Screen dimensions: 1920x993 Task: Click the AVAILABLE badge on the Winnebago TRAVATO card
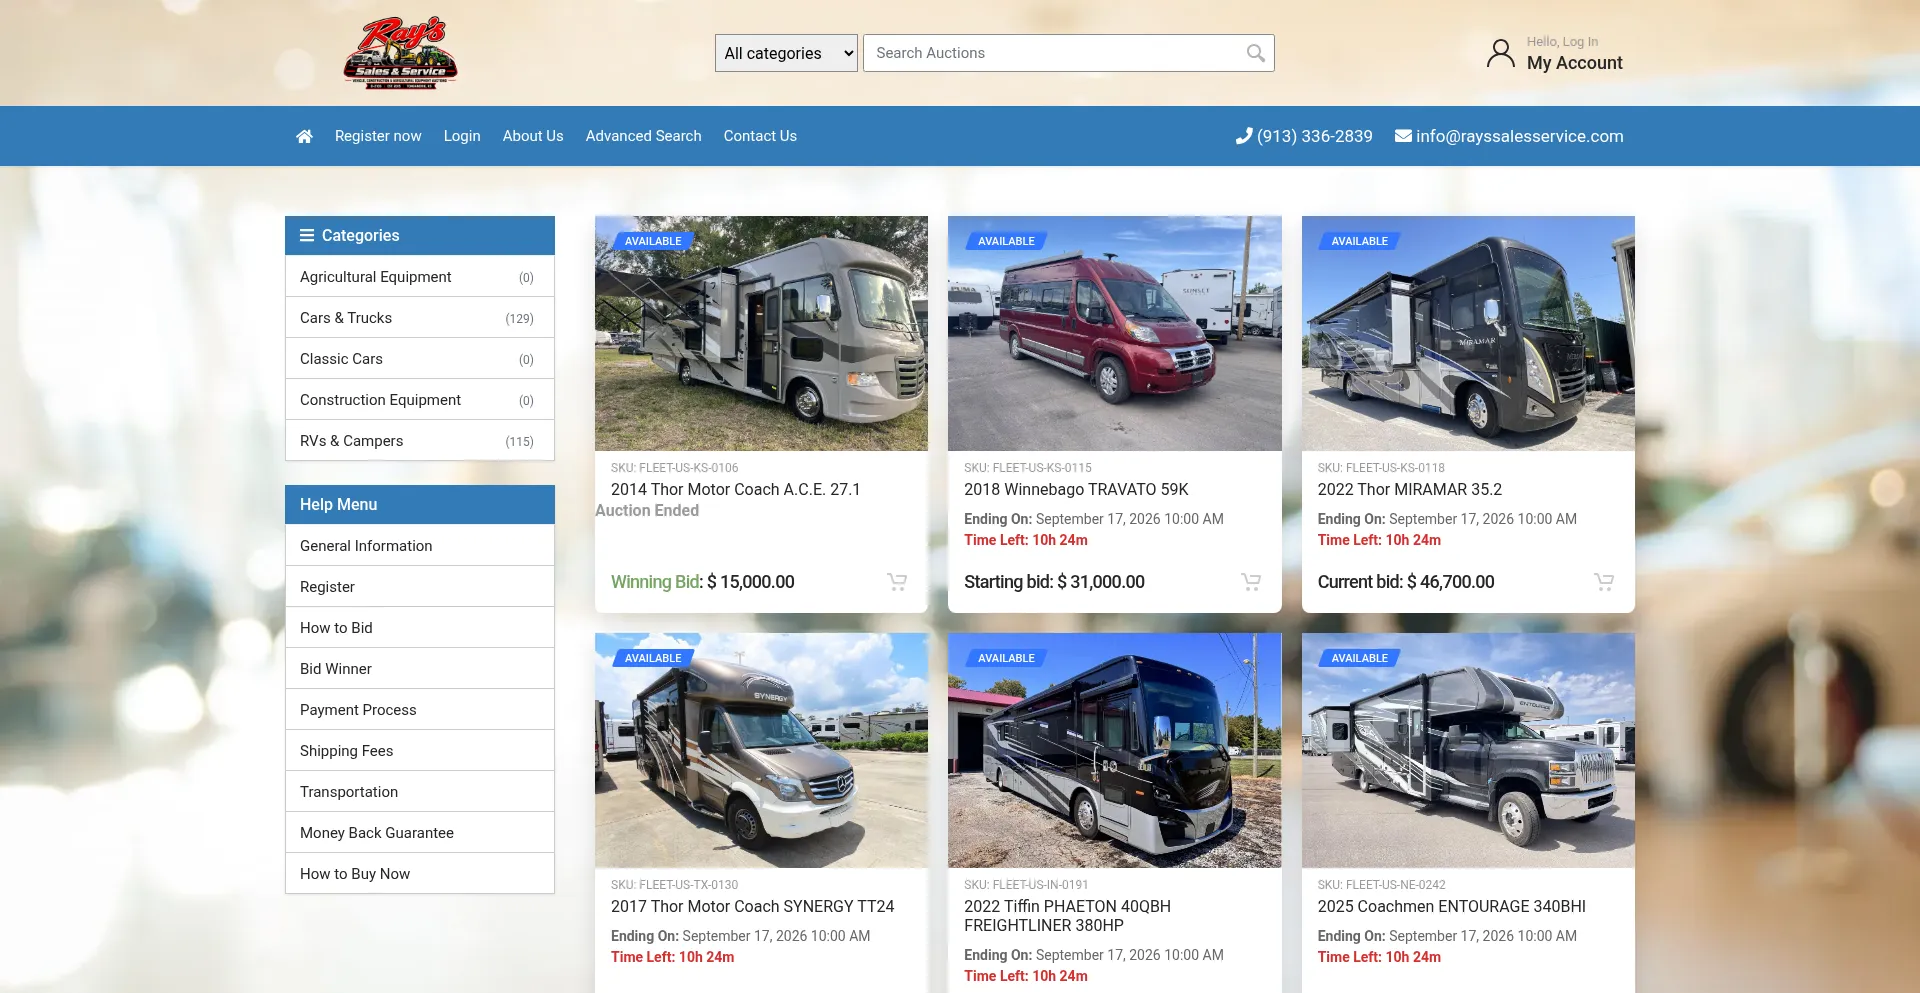tap(1006, 241)
